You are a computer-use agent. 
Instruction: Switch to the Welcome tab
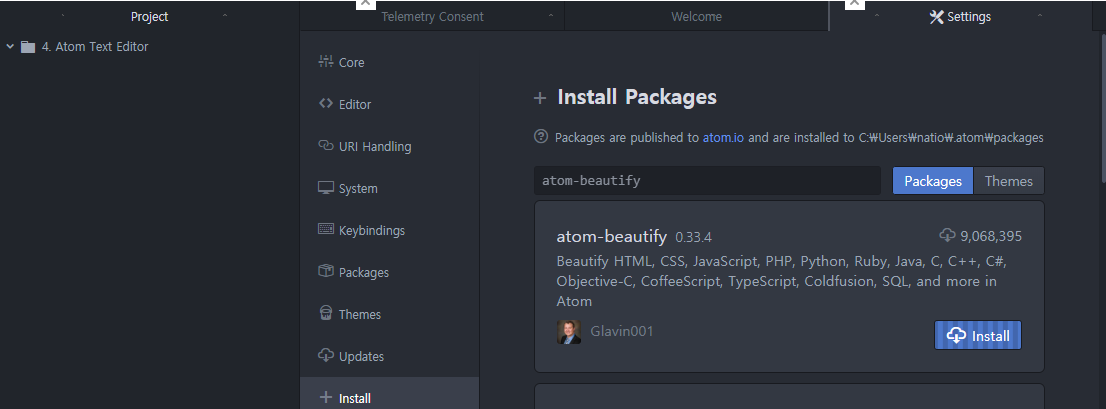[x=696, y=16]
